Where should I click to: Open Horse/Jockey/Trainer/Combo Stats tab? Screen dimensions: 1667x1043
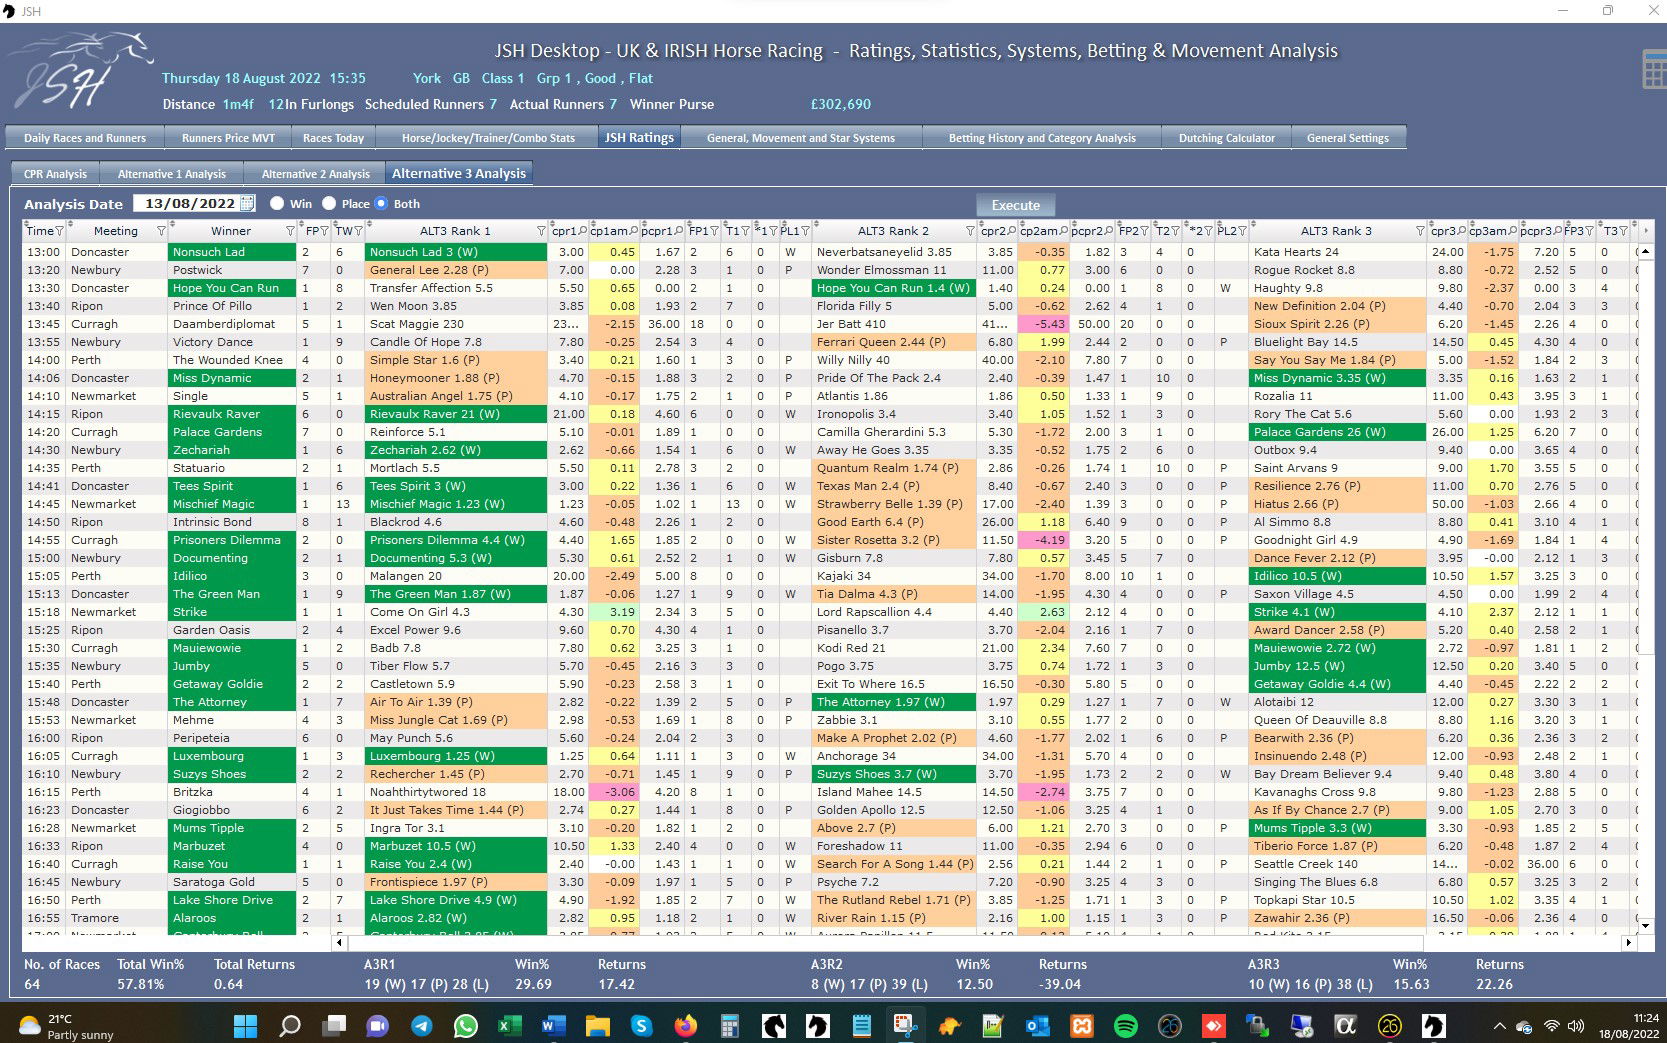(488, 138)
